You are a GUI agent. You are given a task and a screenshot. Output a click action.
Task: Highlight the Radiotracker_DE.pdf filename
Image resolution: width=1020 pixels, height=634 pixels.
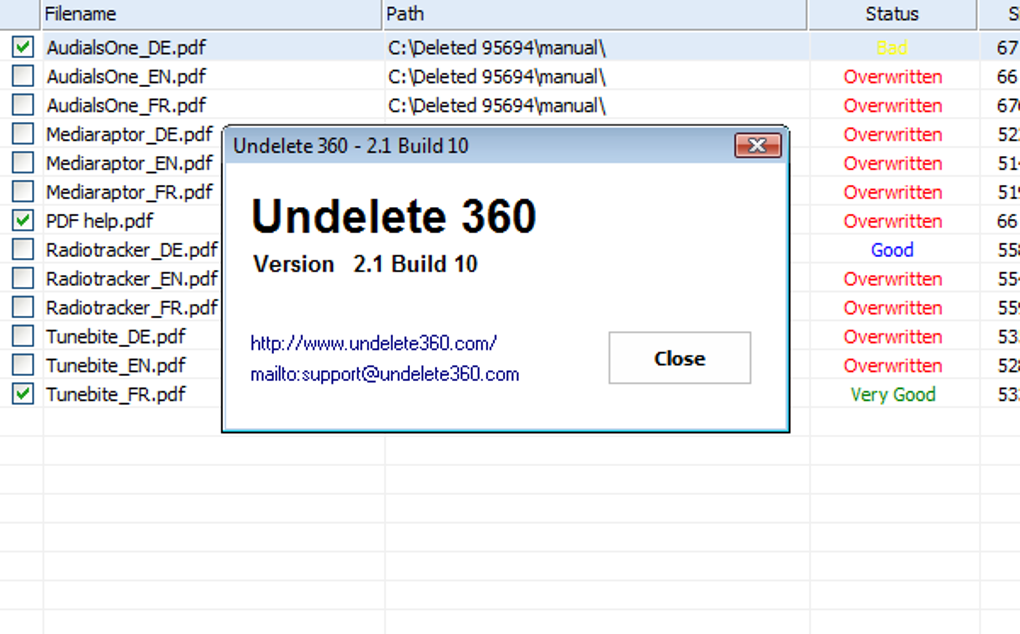tap(132, 250)
